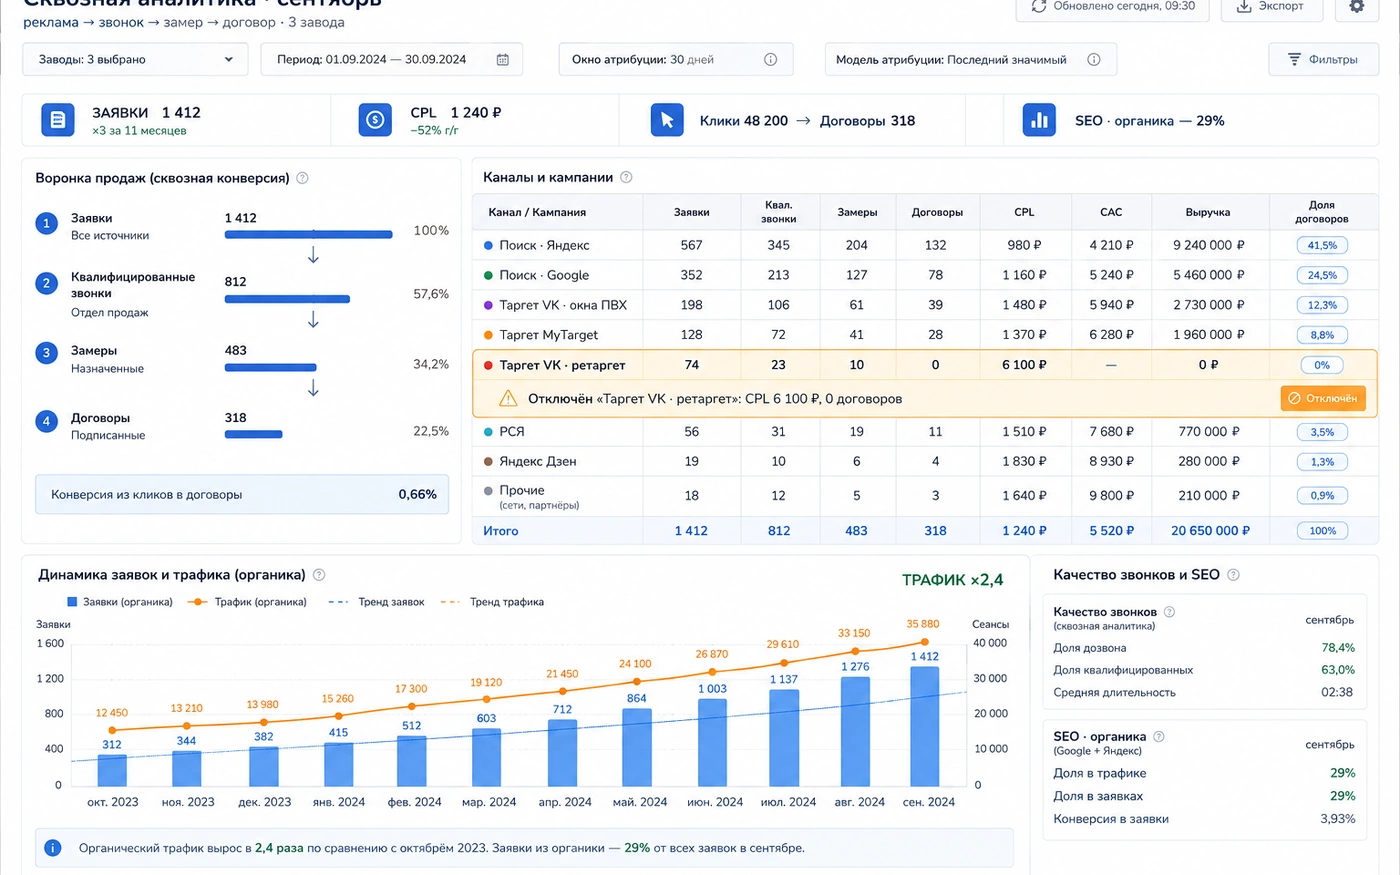Click the coin icon on the CPL card
1400x875 pixels.
point(375,120)
